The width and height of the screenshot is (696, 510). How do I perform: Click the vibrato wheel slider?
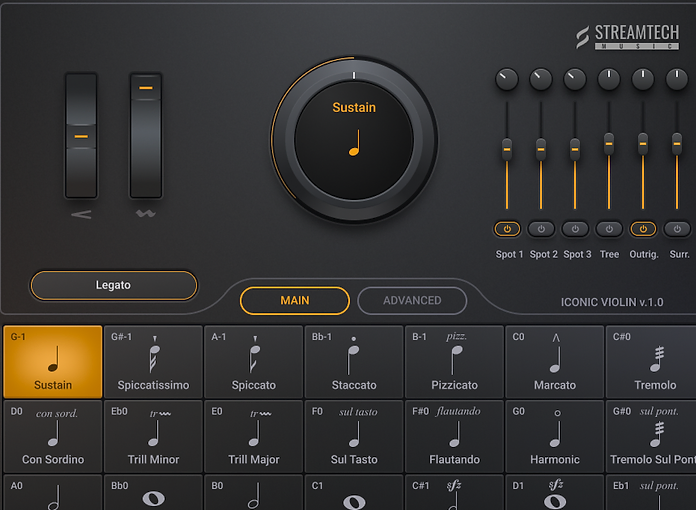[x=146, y=136]
